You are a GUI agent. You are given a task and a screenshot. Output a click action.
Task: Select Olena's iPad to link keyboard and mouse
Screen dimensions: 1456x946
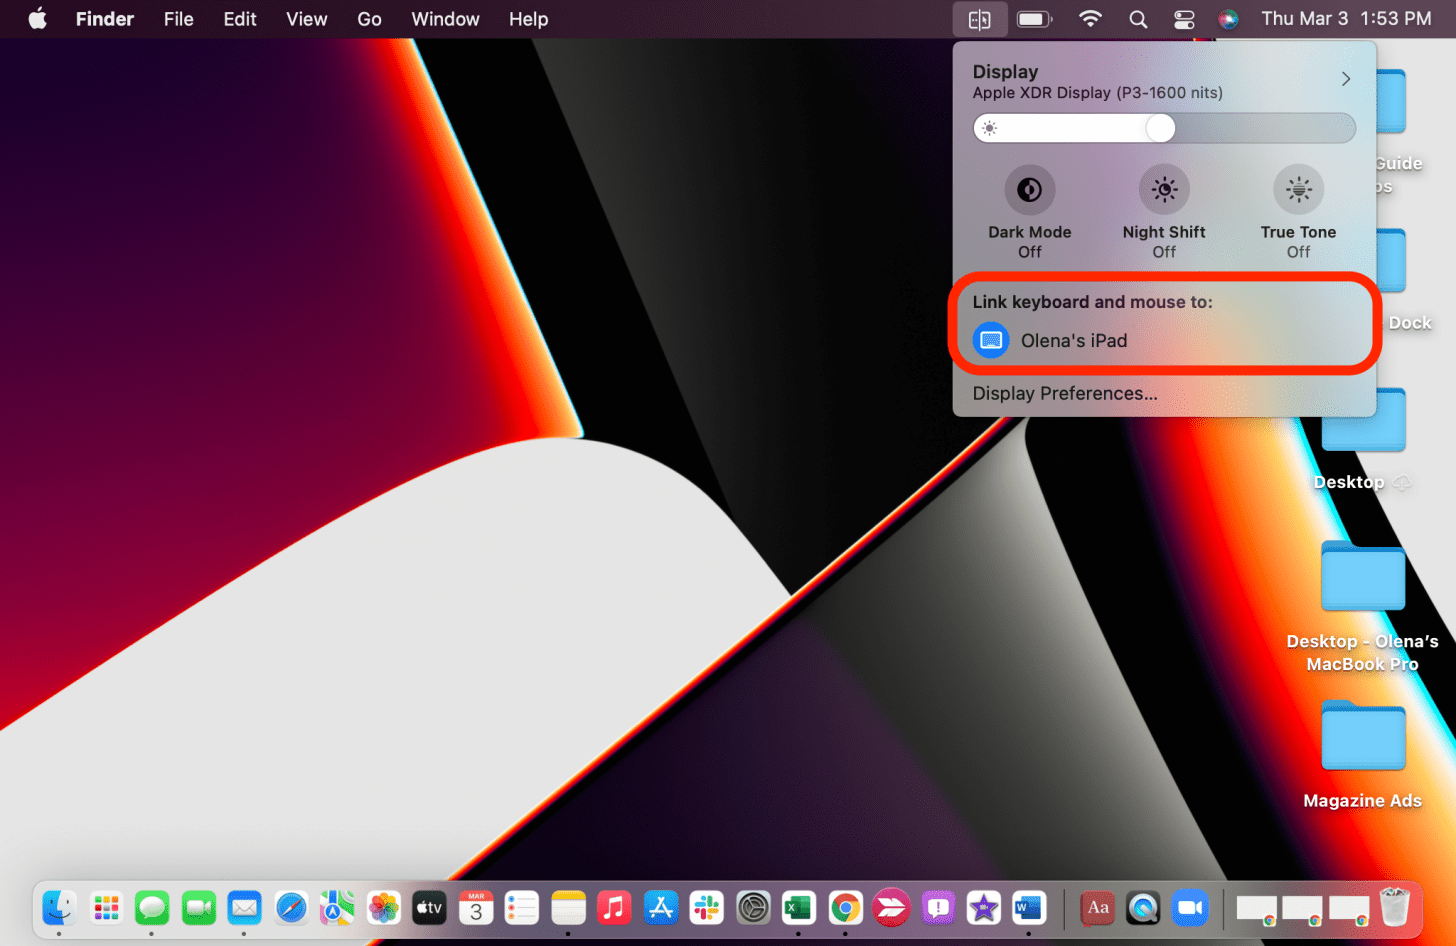(x=1074, y=340)
